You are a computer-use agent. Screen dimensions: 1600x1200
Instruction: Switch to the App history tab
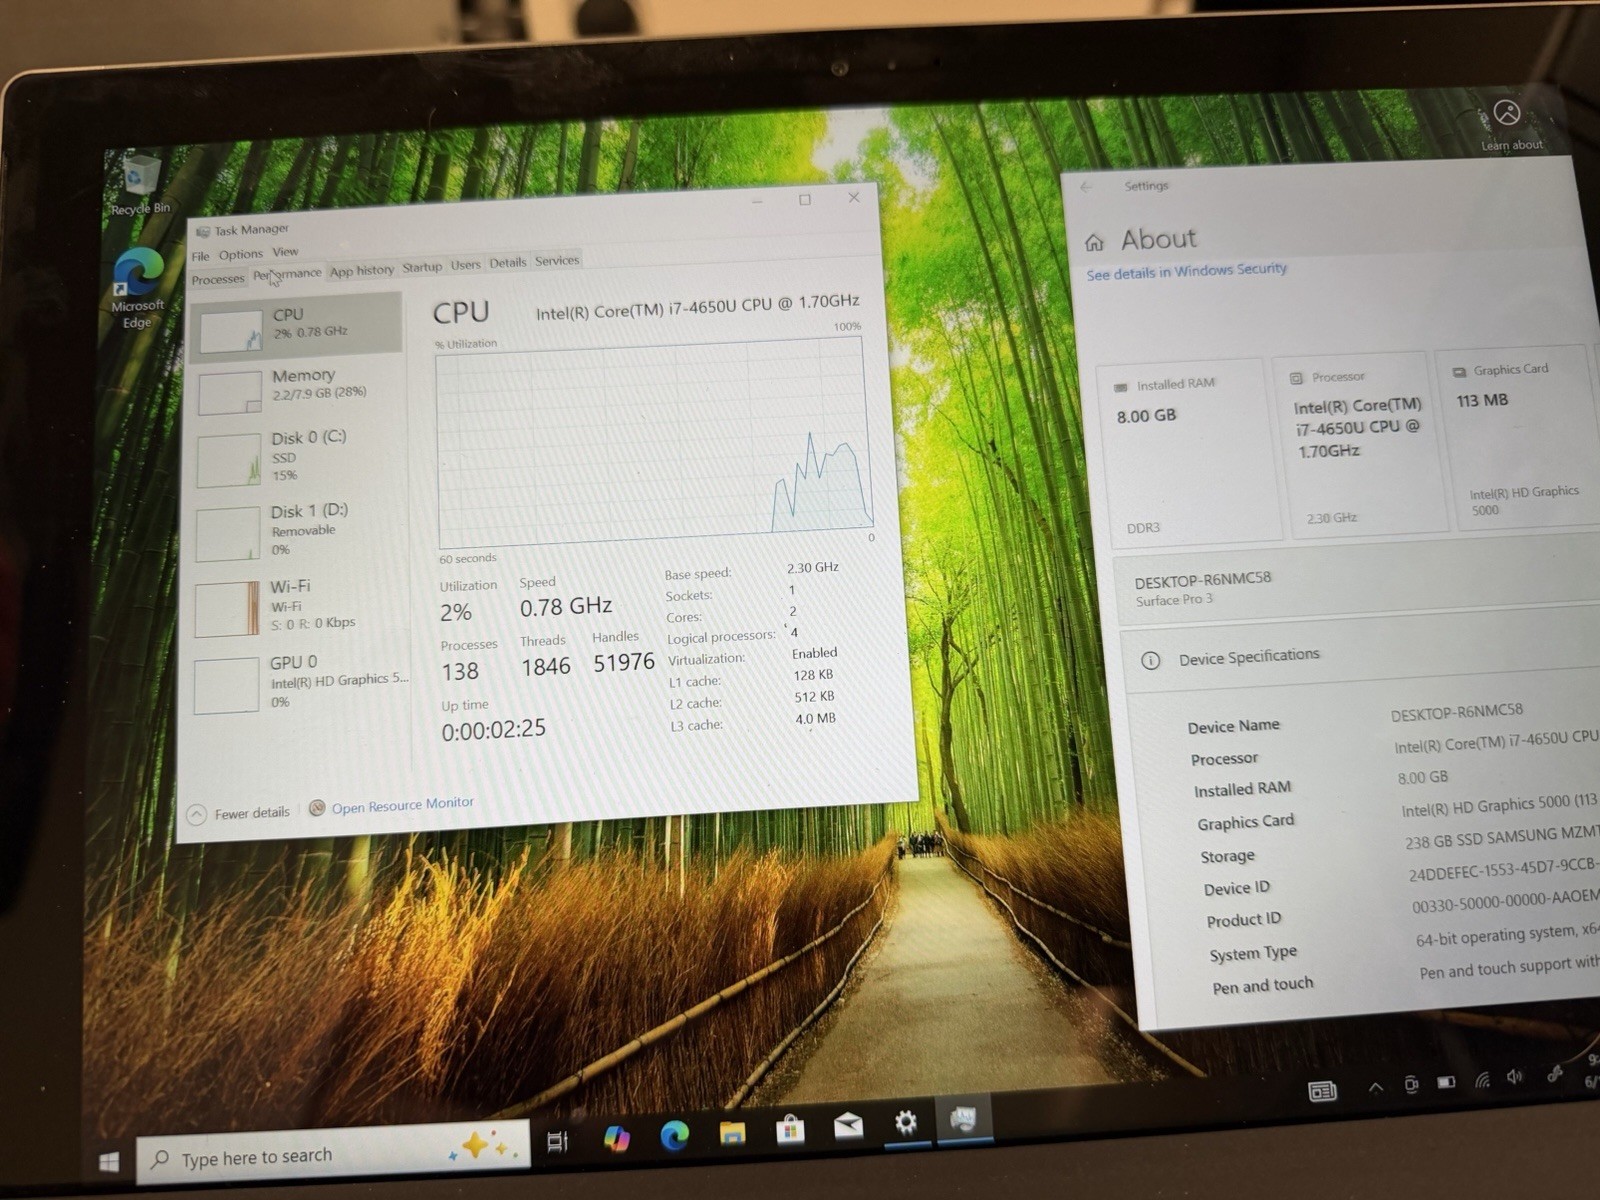coord(362,271)
